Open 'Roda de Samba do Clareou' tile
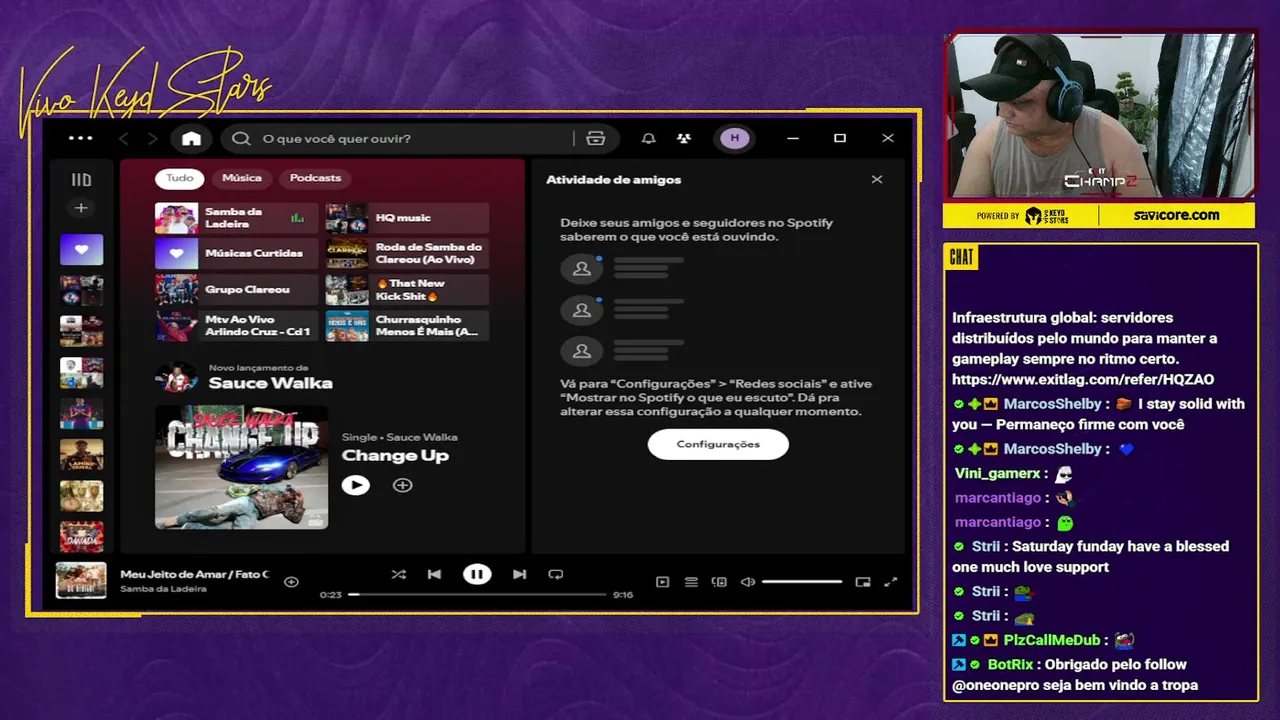 [x=407, y=254]
